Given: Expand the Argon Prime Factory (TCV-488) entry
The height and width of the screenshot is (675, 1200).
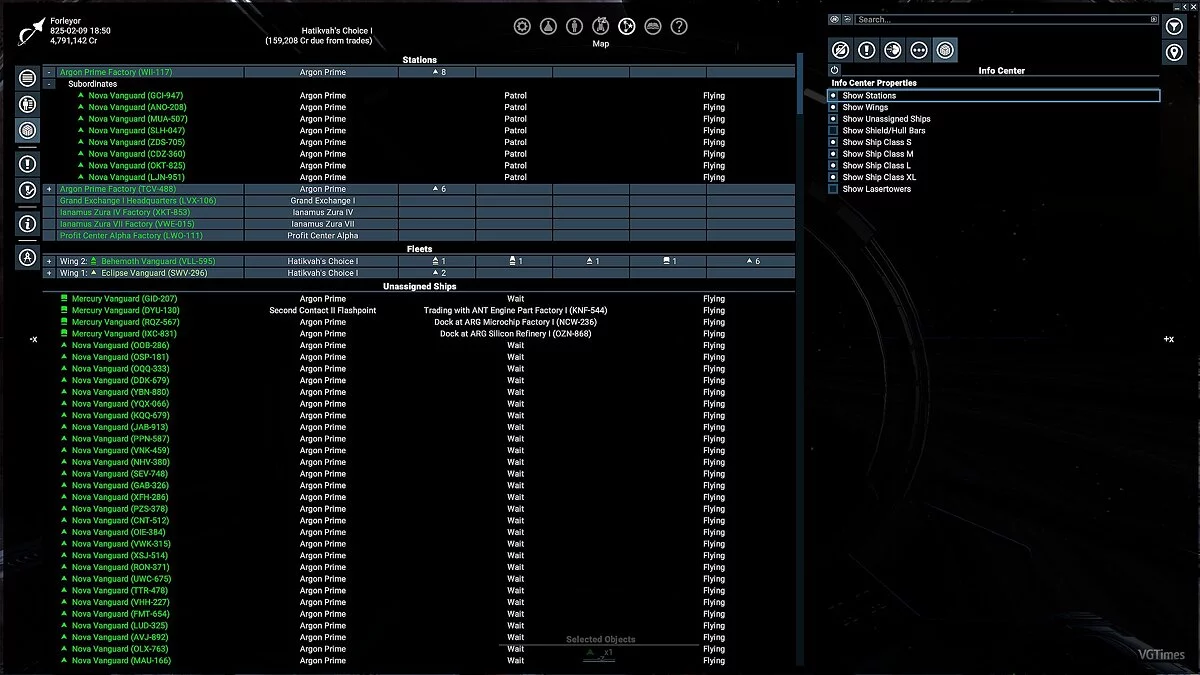Looking at the screenshot, I should pos(47,188).
